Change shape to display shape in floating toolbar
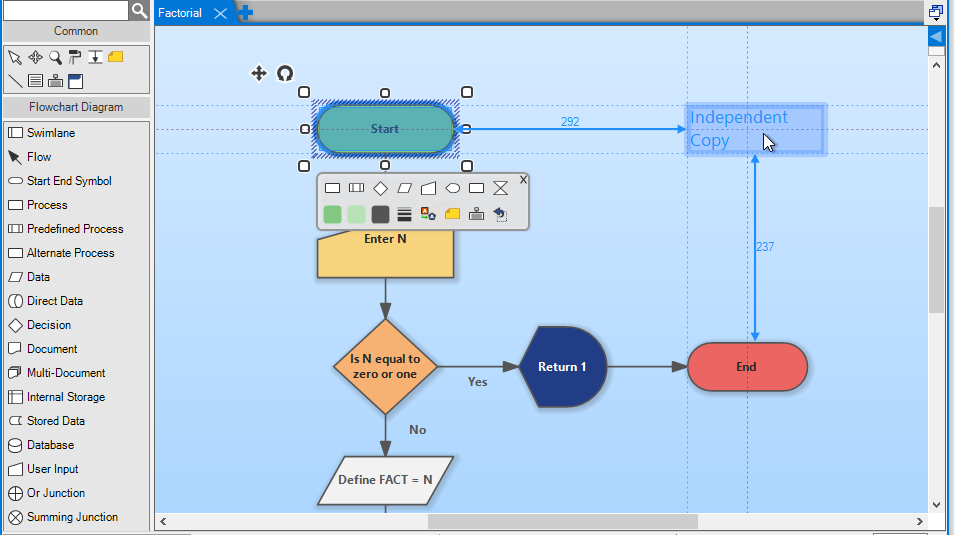954x535 pixels. 453,188
